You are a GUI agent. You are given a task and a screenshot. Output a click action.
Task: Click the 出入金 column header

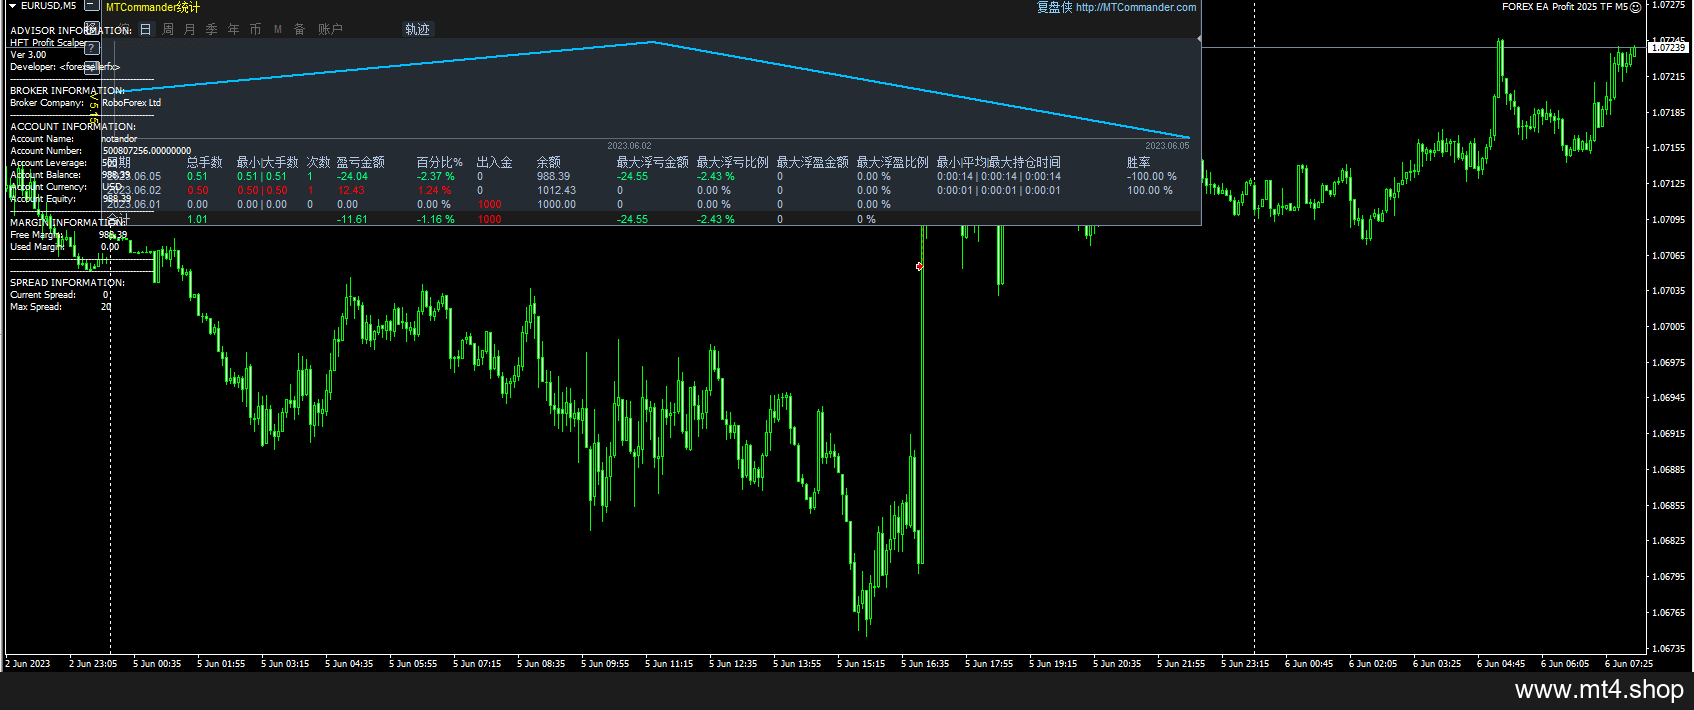(494, 162)
